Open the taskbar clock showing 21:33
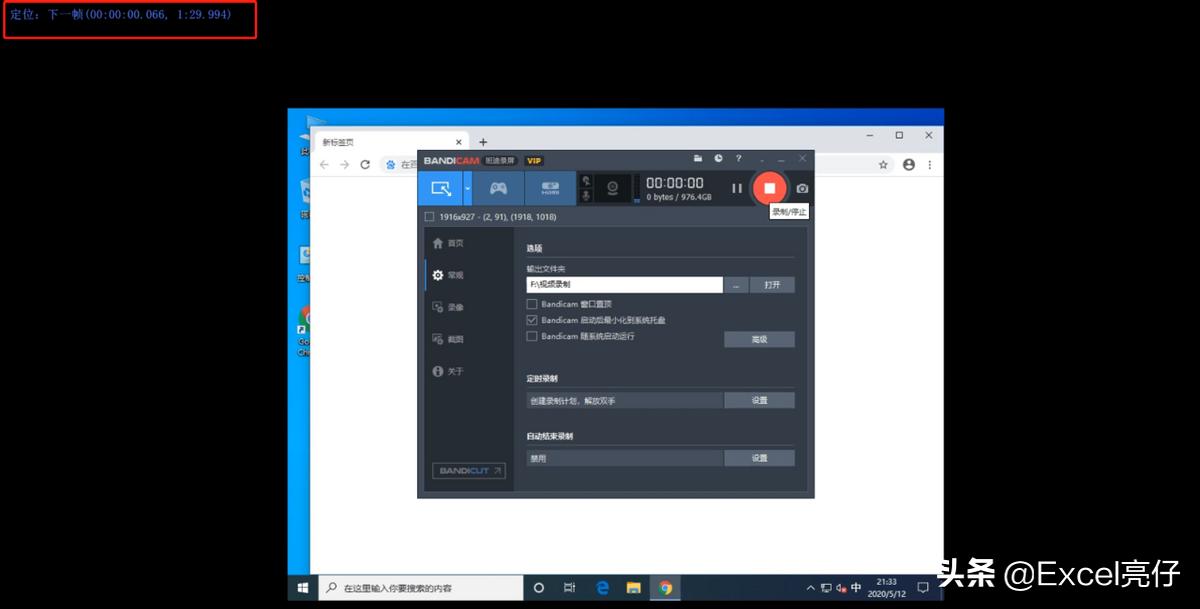This screenshot has width=1200, height=609. (x=887, y=587)
